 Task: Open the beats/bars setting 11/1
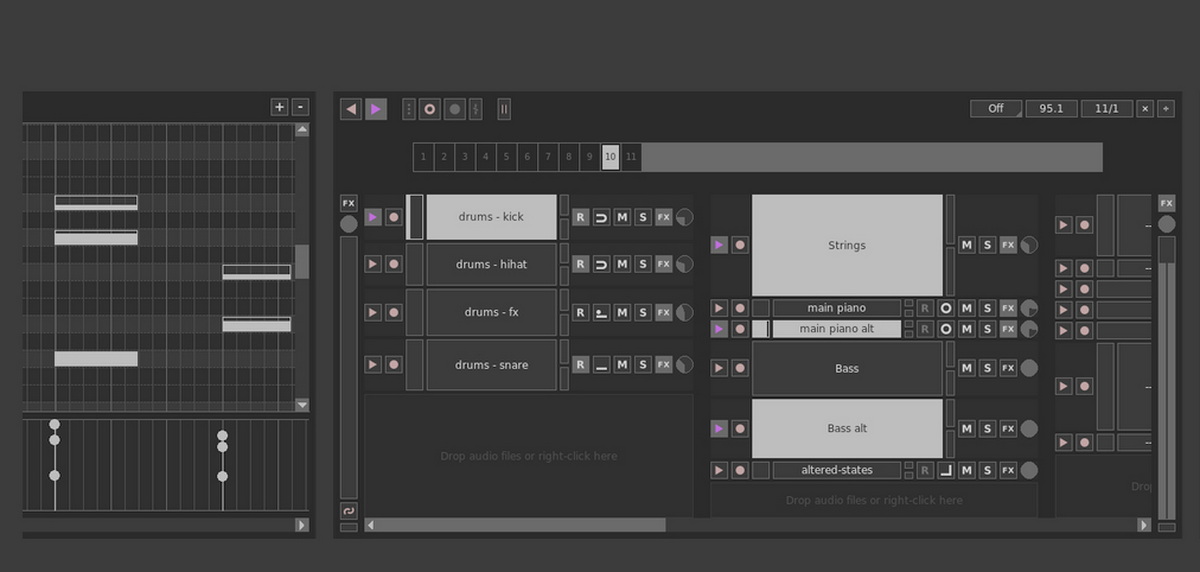tap(1107, 108)
